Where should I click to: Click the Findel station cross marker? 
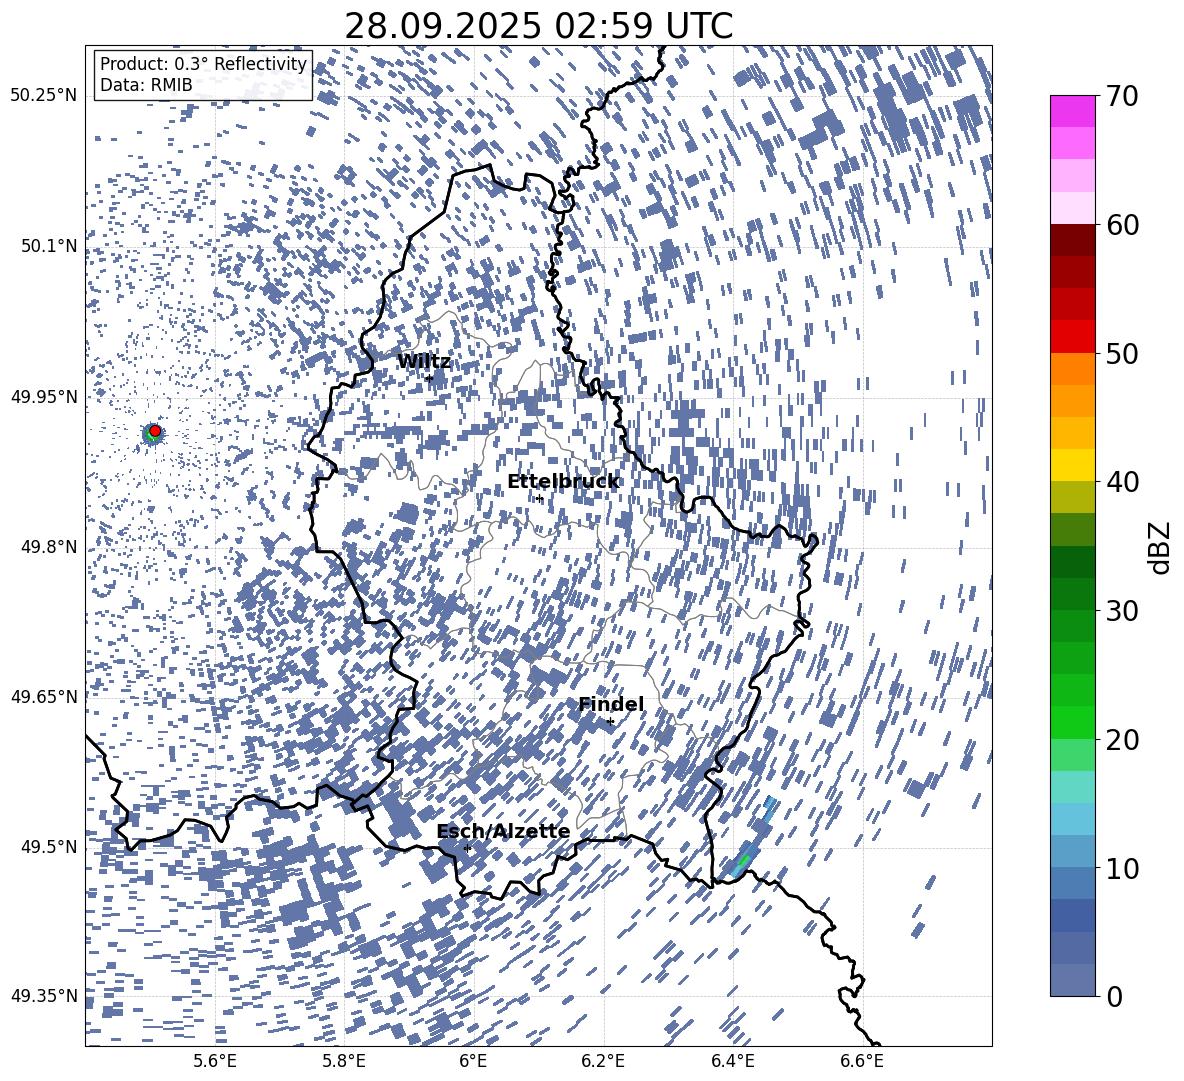[610, 722]
